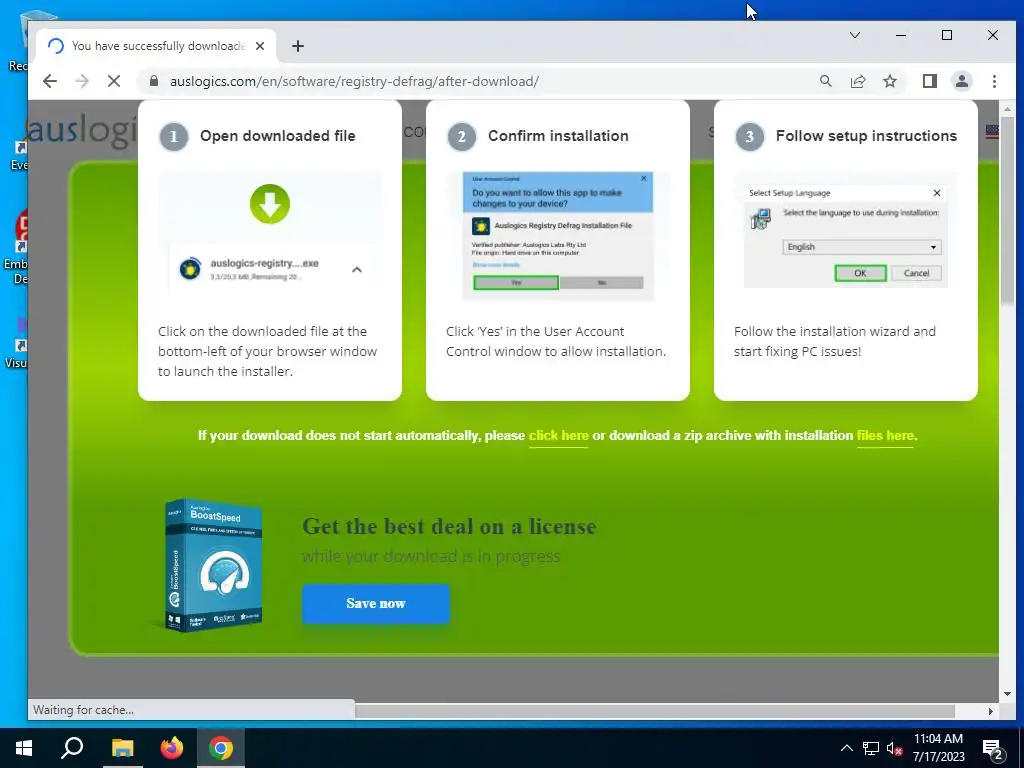Stop loading the page
1024x768 pixels.
click(114, 81)
